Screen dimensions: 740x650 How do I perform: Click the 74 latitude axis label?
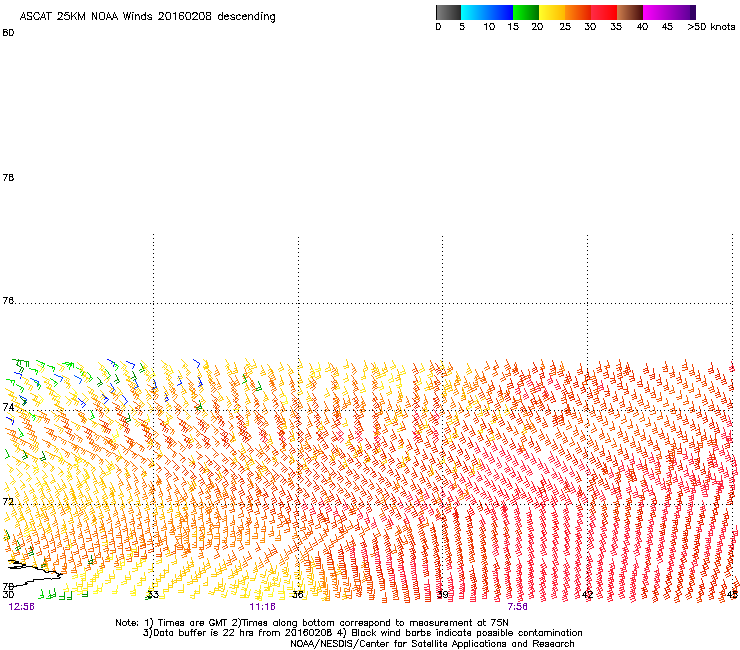pos(8,407)
